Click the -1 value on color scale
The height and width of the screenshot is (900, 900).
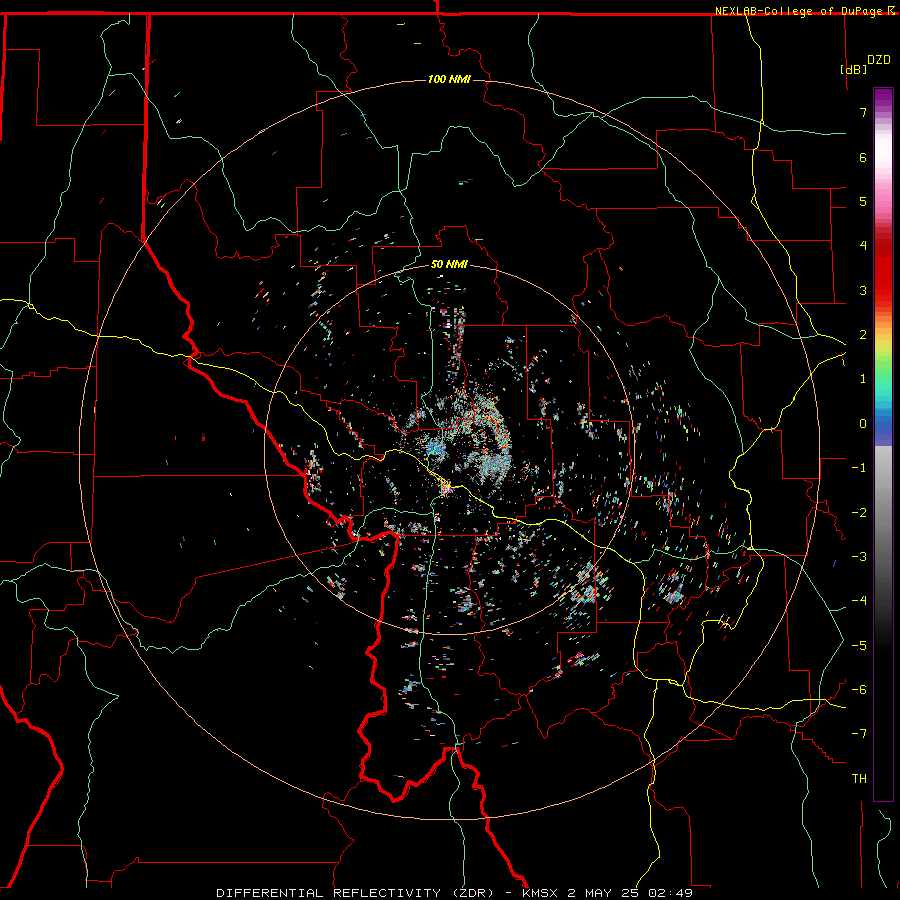coord(859,468)
